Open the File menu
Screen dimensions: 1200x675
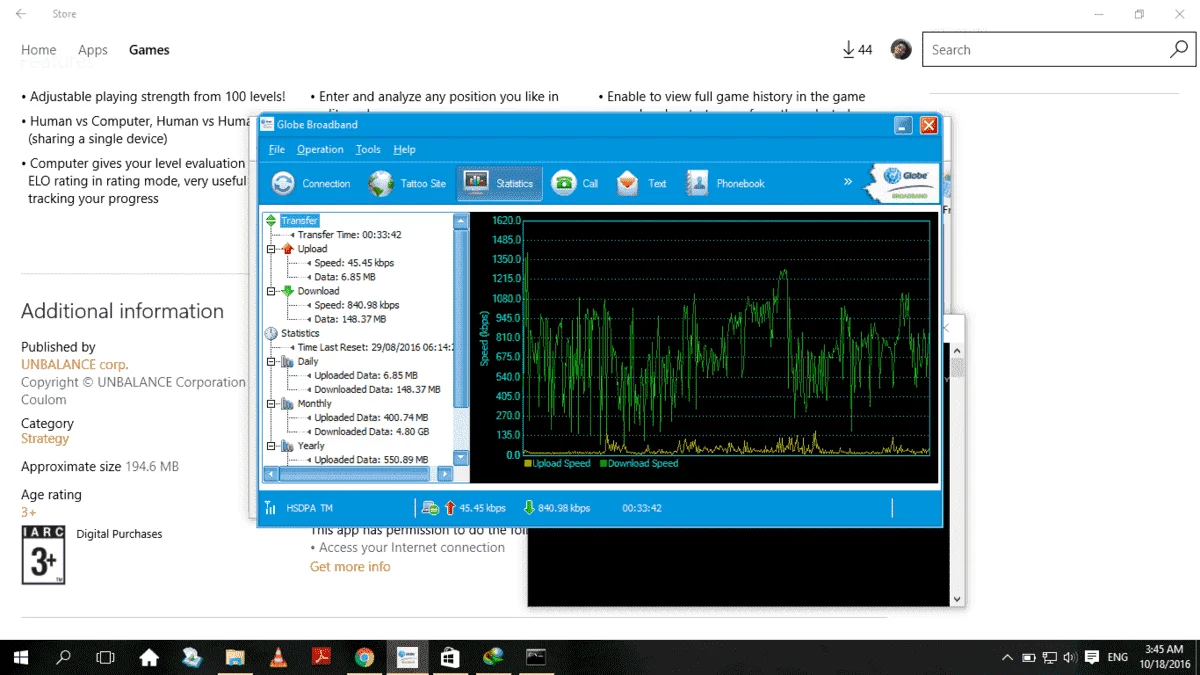tap(277, 149)
